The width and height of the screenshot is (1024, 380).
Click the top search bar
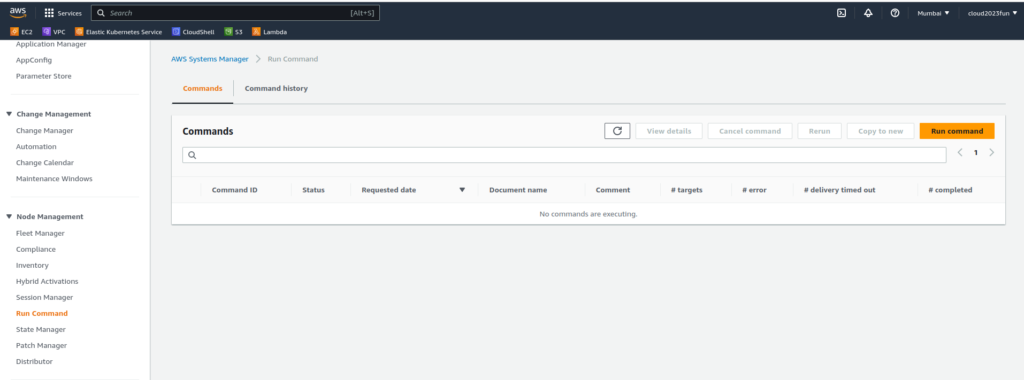235,13
